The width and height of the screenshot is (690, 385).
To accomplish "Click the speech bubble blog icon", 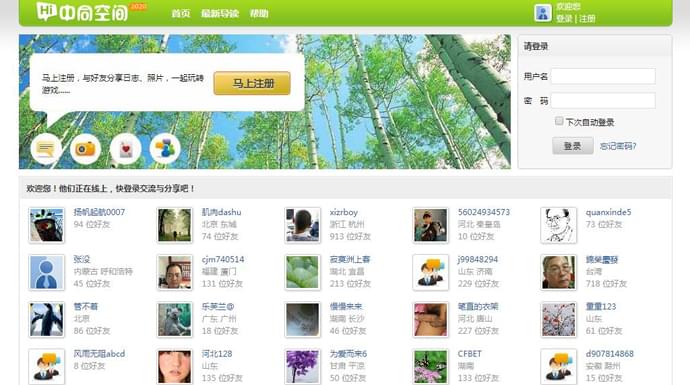I will [46, 149].
